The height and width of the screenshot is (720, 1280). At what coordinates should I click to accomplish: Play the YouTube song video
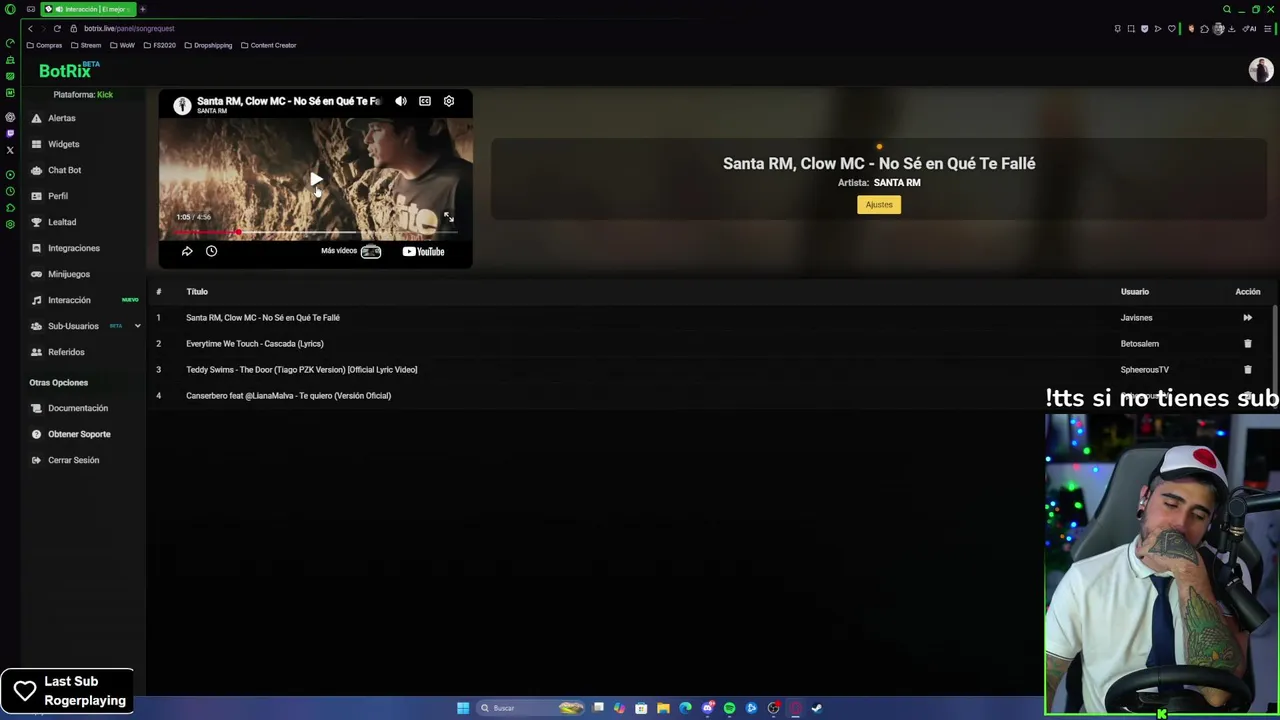point(315,180)
